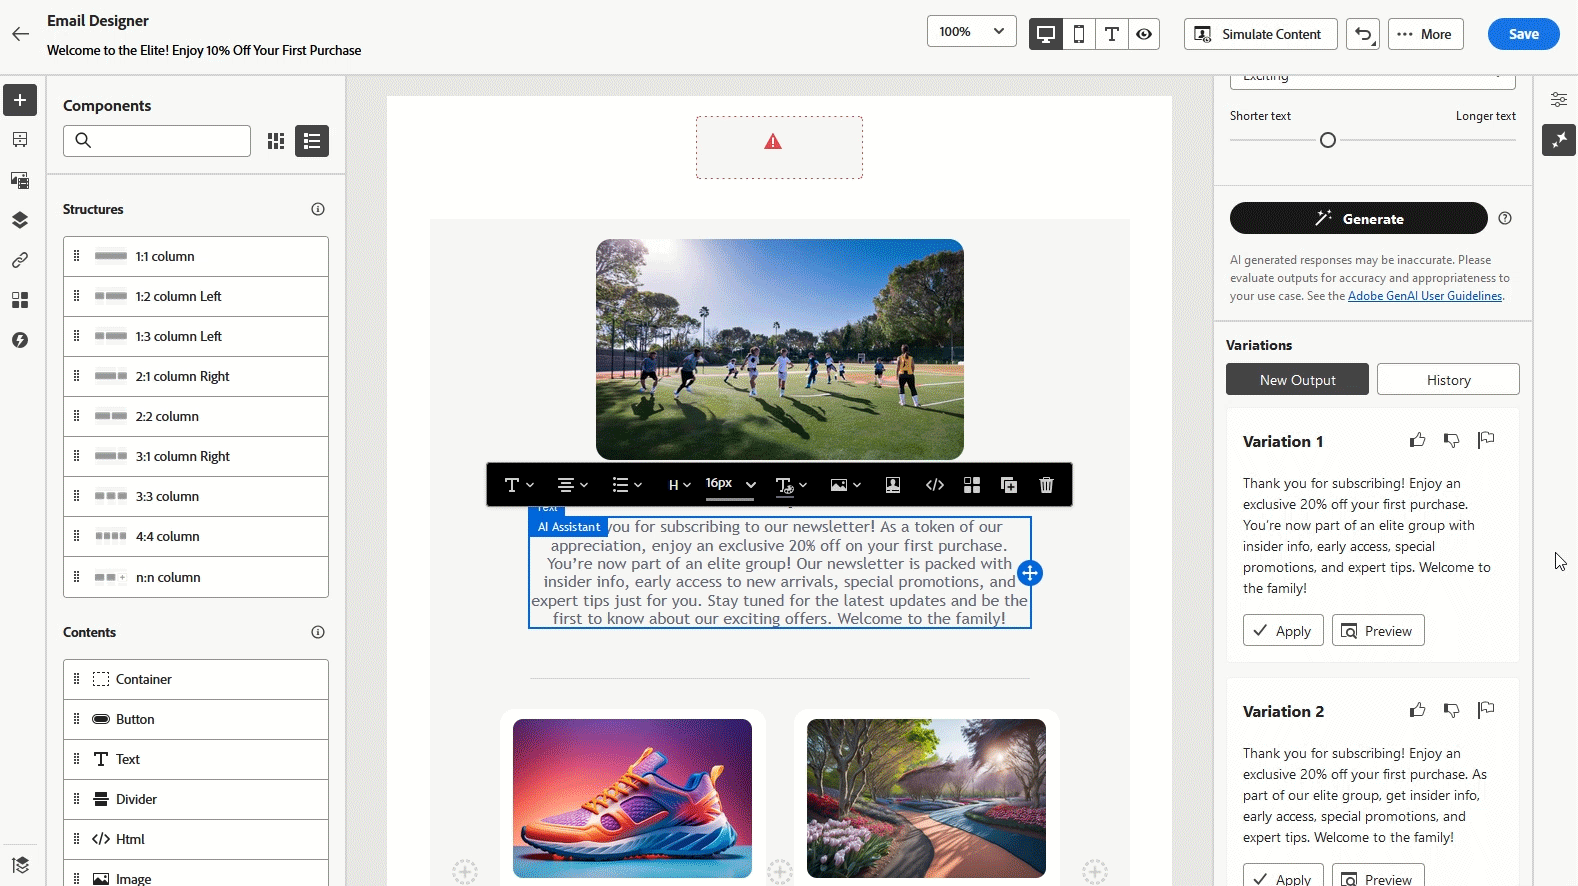This screenshot has height=886, width=1578.
Task: Give Variation 1 a thumbs down
Action: point(1452,440)
